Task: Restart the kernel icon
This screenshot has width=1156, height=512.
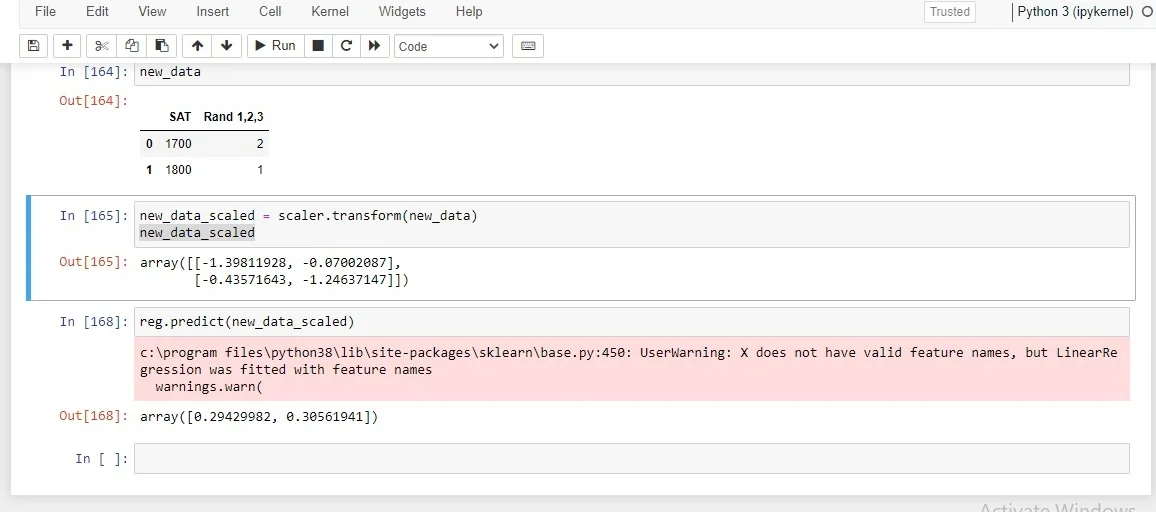Action: point(346,46)
